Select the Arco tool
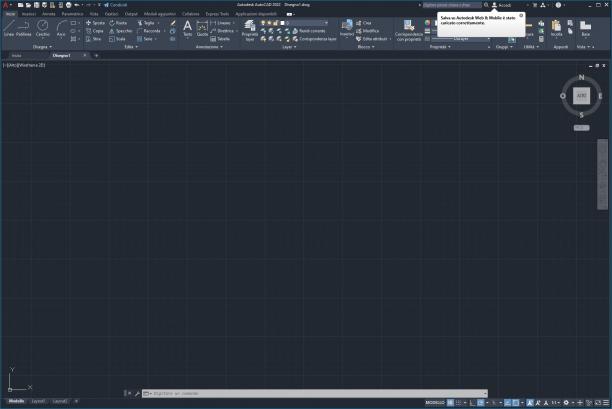 coord(61,28)
